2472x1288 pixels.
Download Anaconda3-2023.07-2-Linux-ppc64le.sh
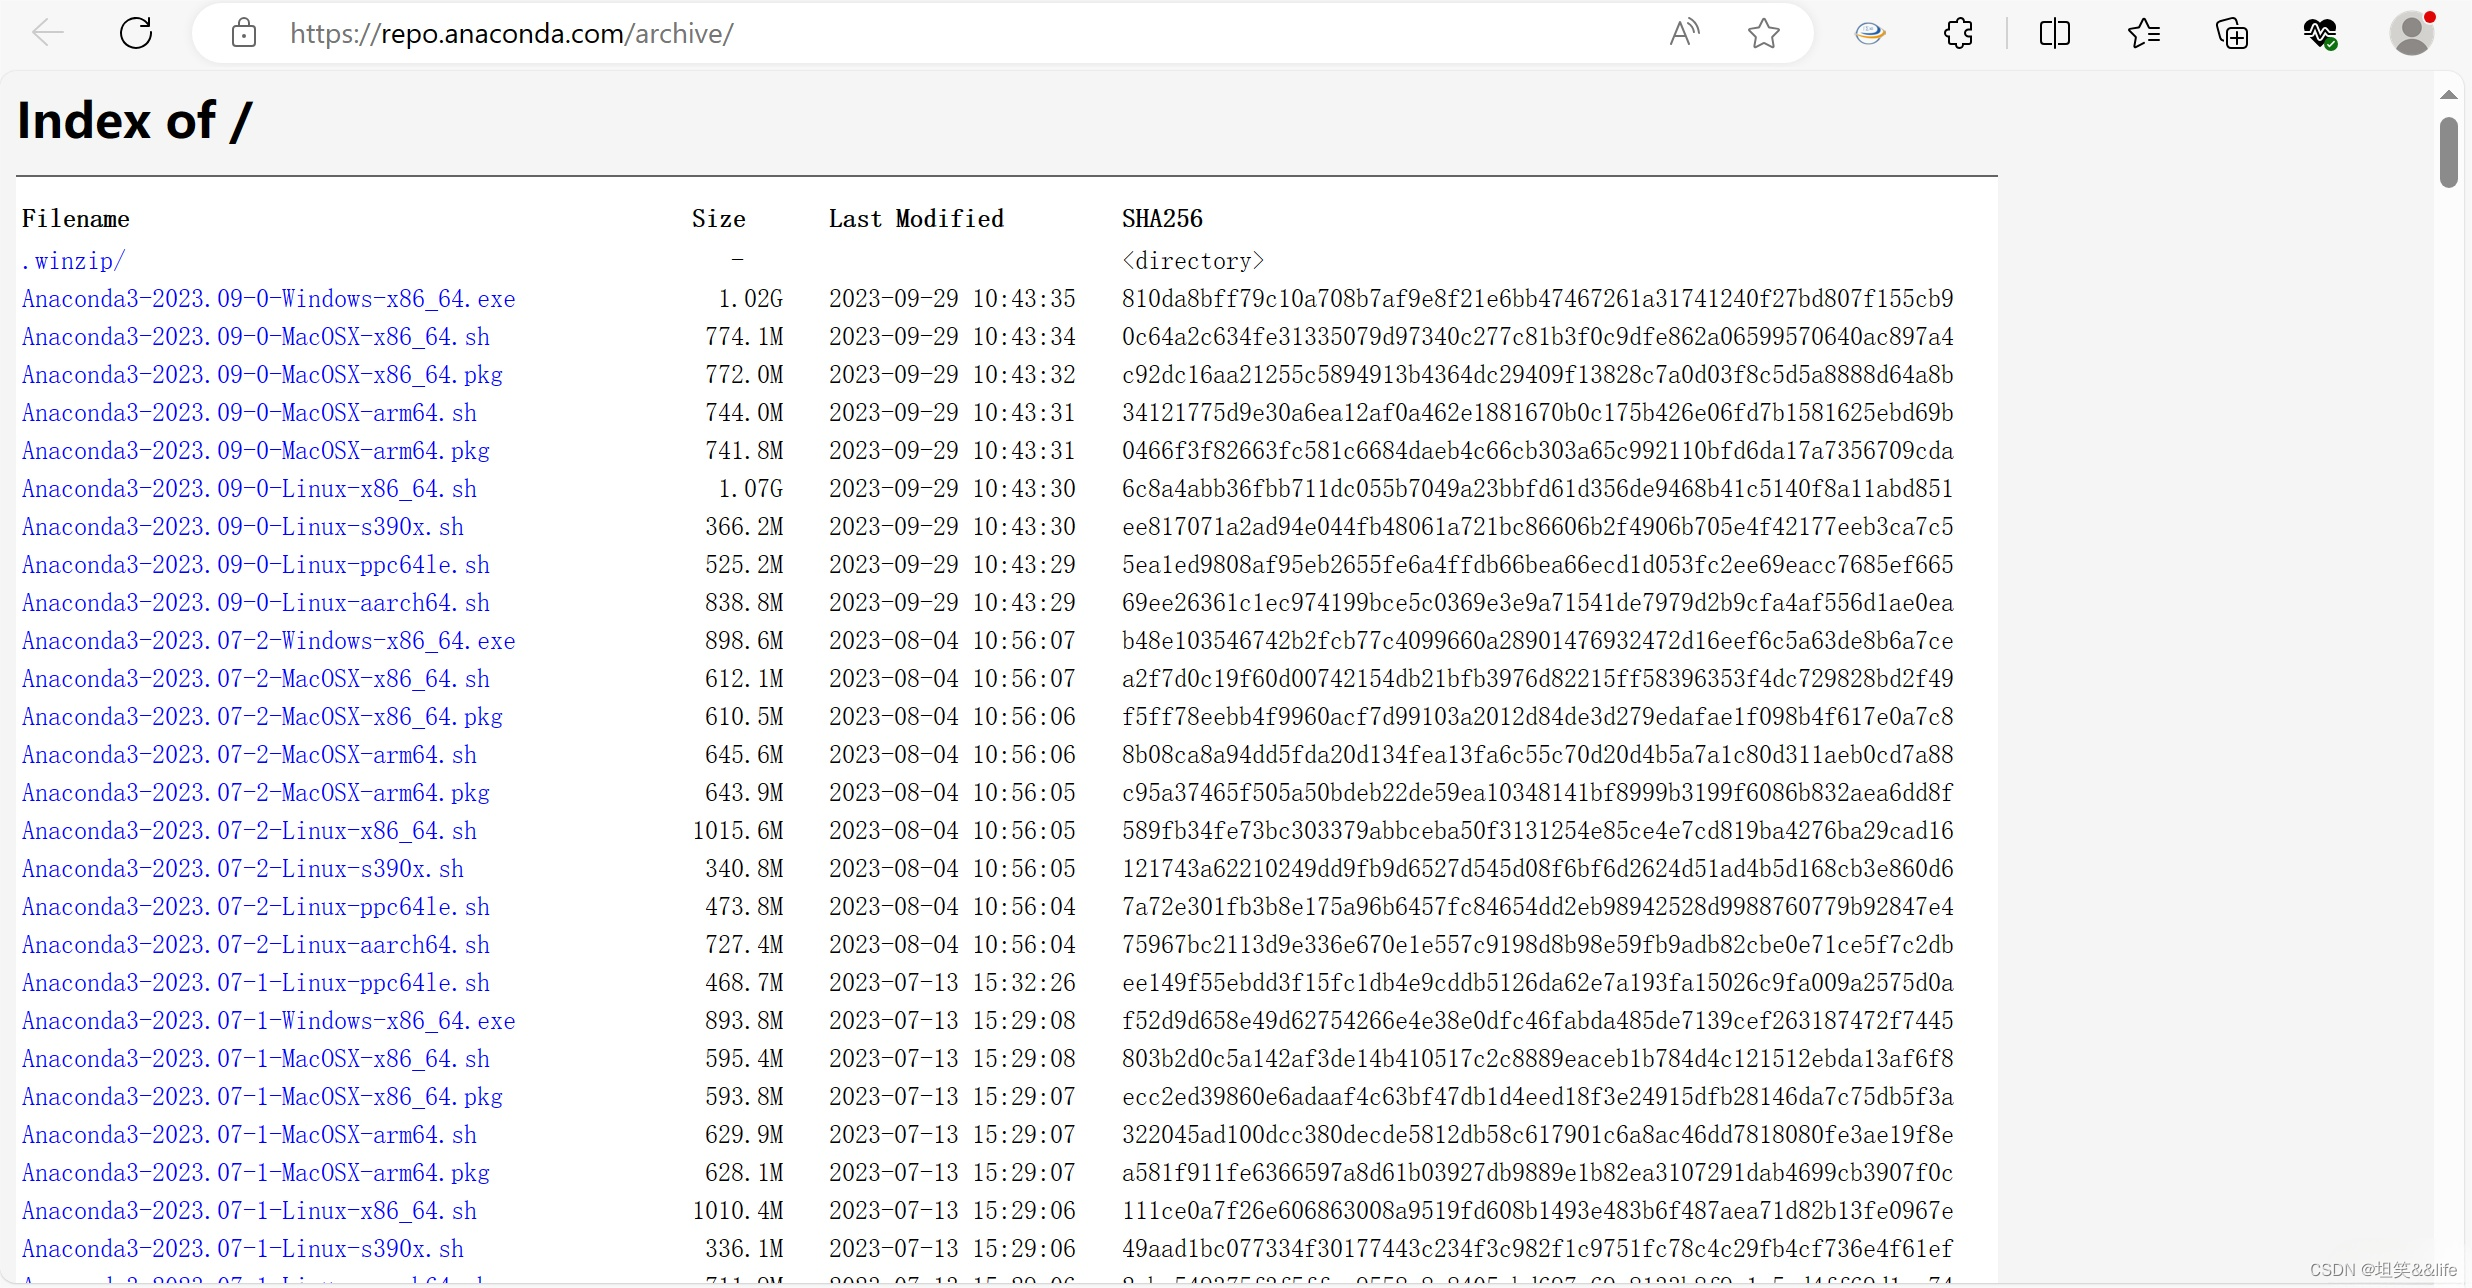tap(255, 907)
